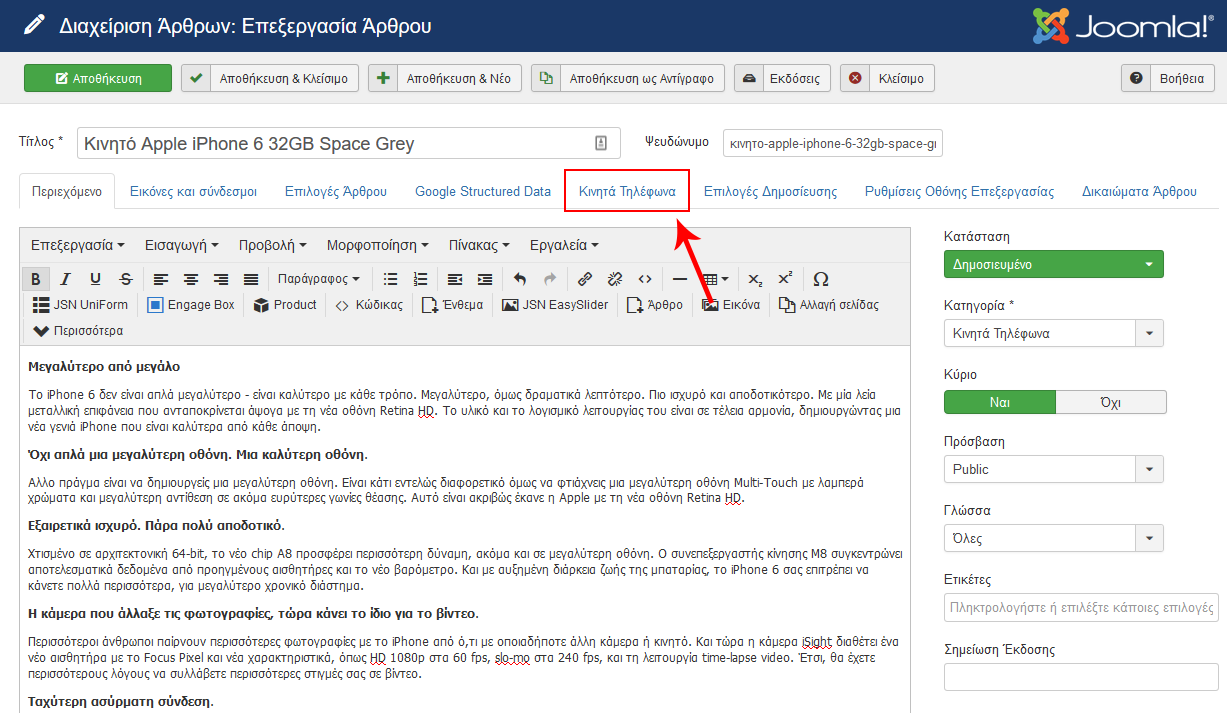Switch to Εικόνες και σύνδεσμοι tab
This screenshot has width=1227, height=713.
tap(193, 192)
